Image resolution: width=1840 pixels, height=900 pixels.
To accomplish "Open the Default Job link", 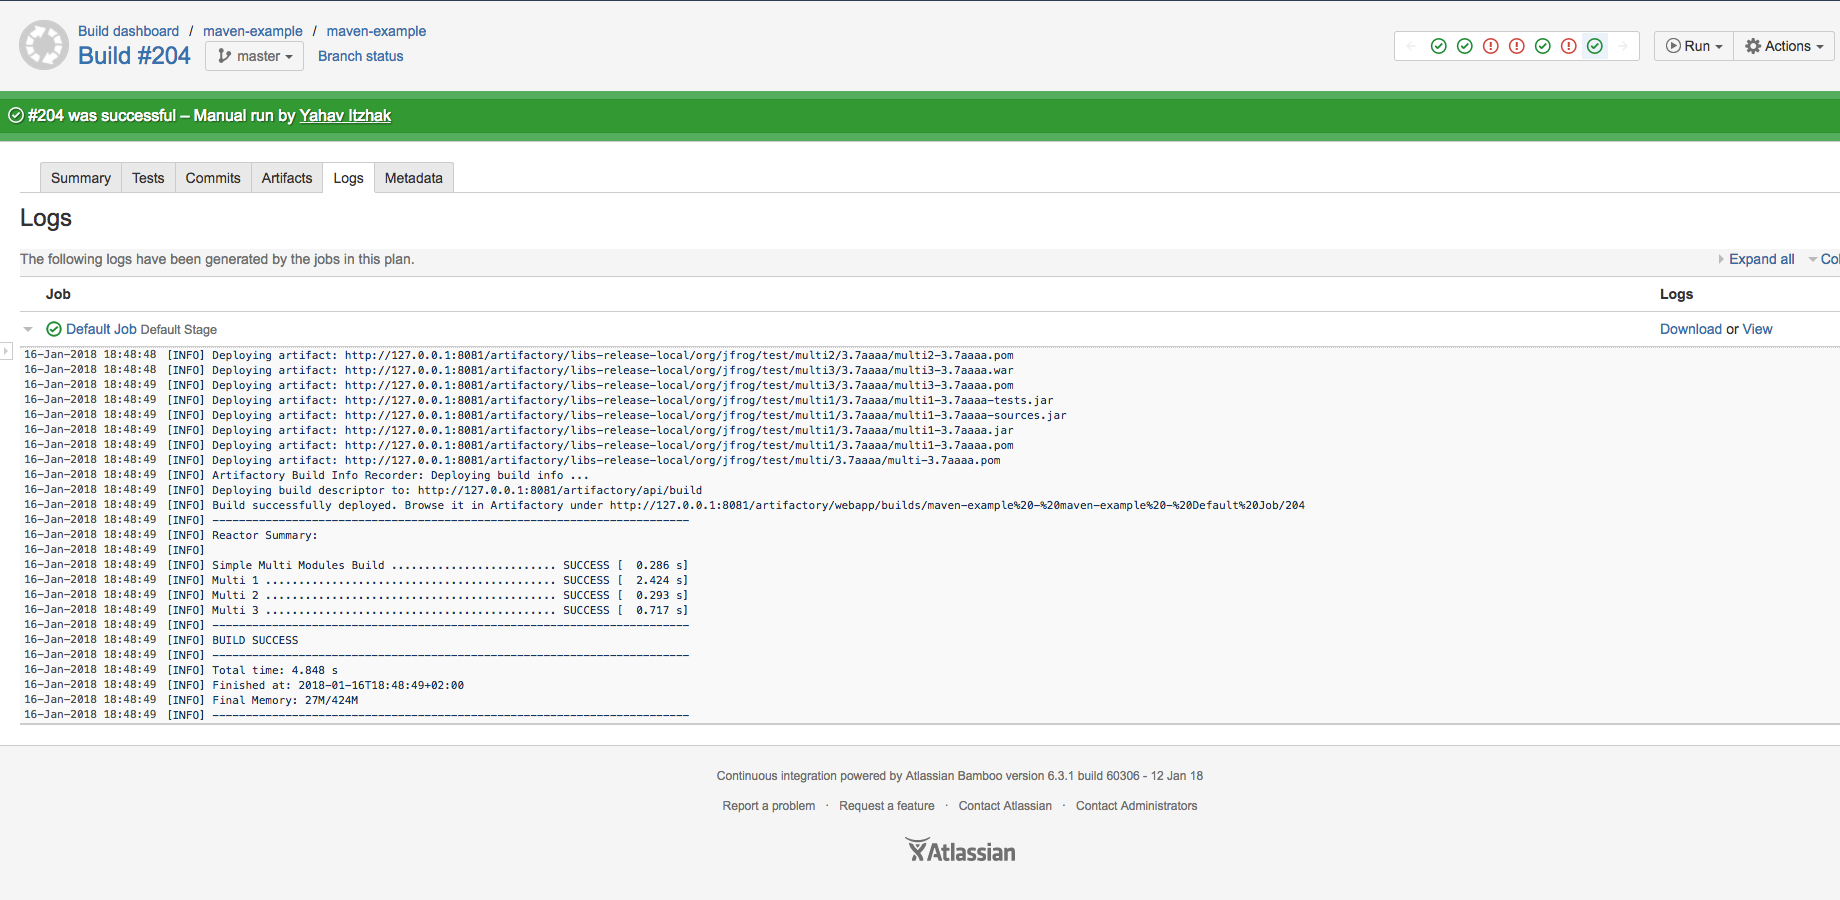I will 101,329.
